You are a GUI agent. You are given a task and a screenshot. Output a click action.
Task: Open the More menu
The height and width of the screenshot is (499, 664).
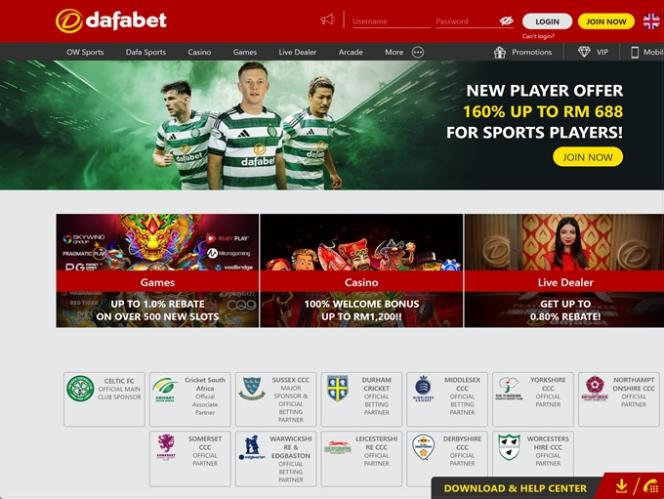[x=394, y=52]
